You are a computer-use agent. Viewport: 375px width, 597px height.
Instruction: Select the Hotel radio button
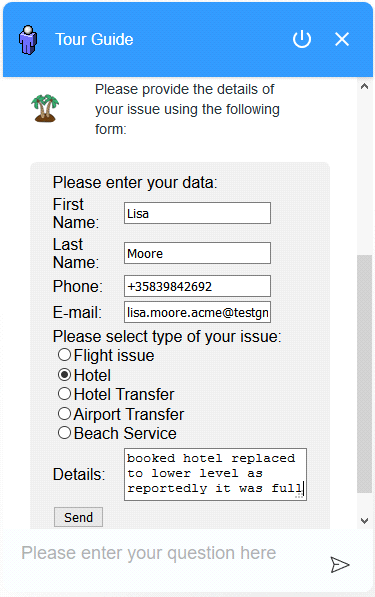(64, 375)
